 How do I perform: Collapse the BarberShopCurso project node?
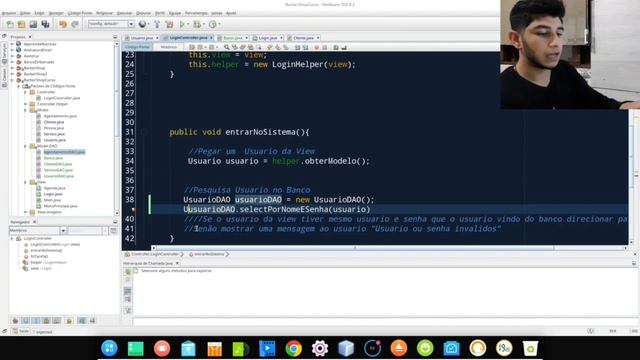point(12,80)
